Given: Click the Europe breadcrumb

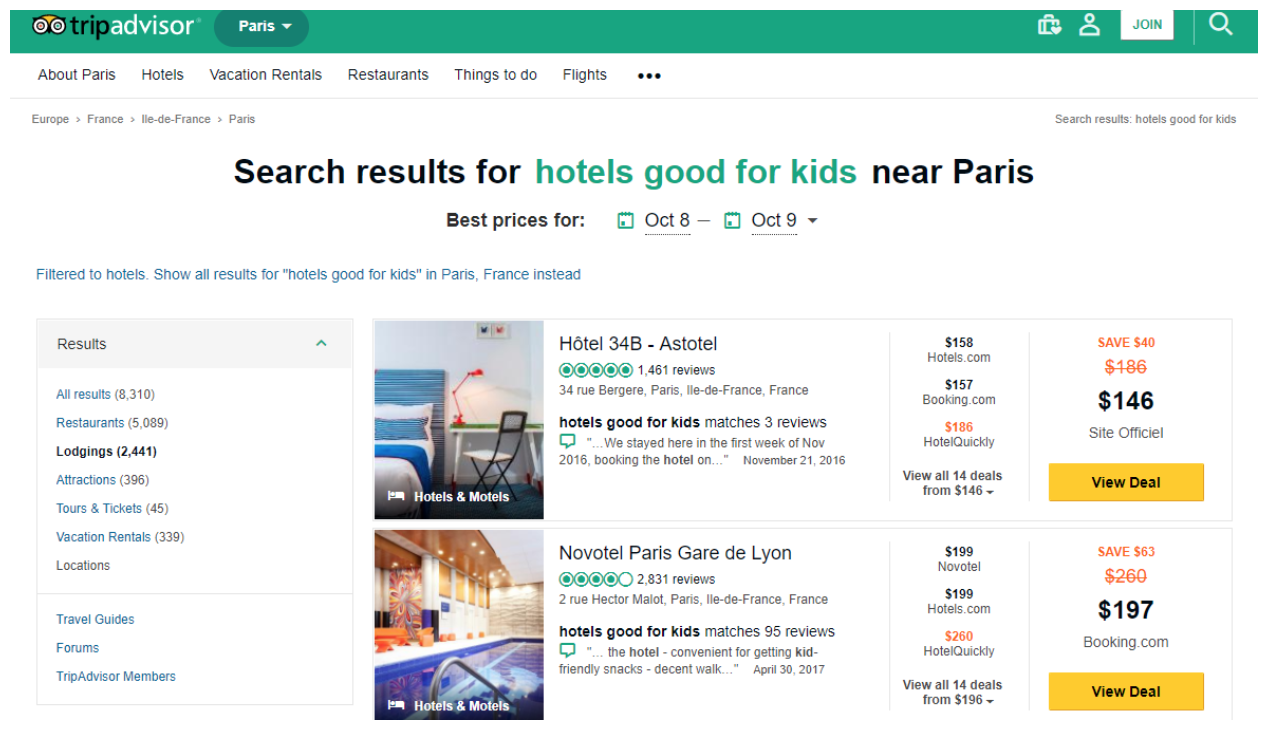Looking at the screenshot, I should [x=50, y=119].
